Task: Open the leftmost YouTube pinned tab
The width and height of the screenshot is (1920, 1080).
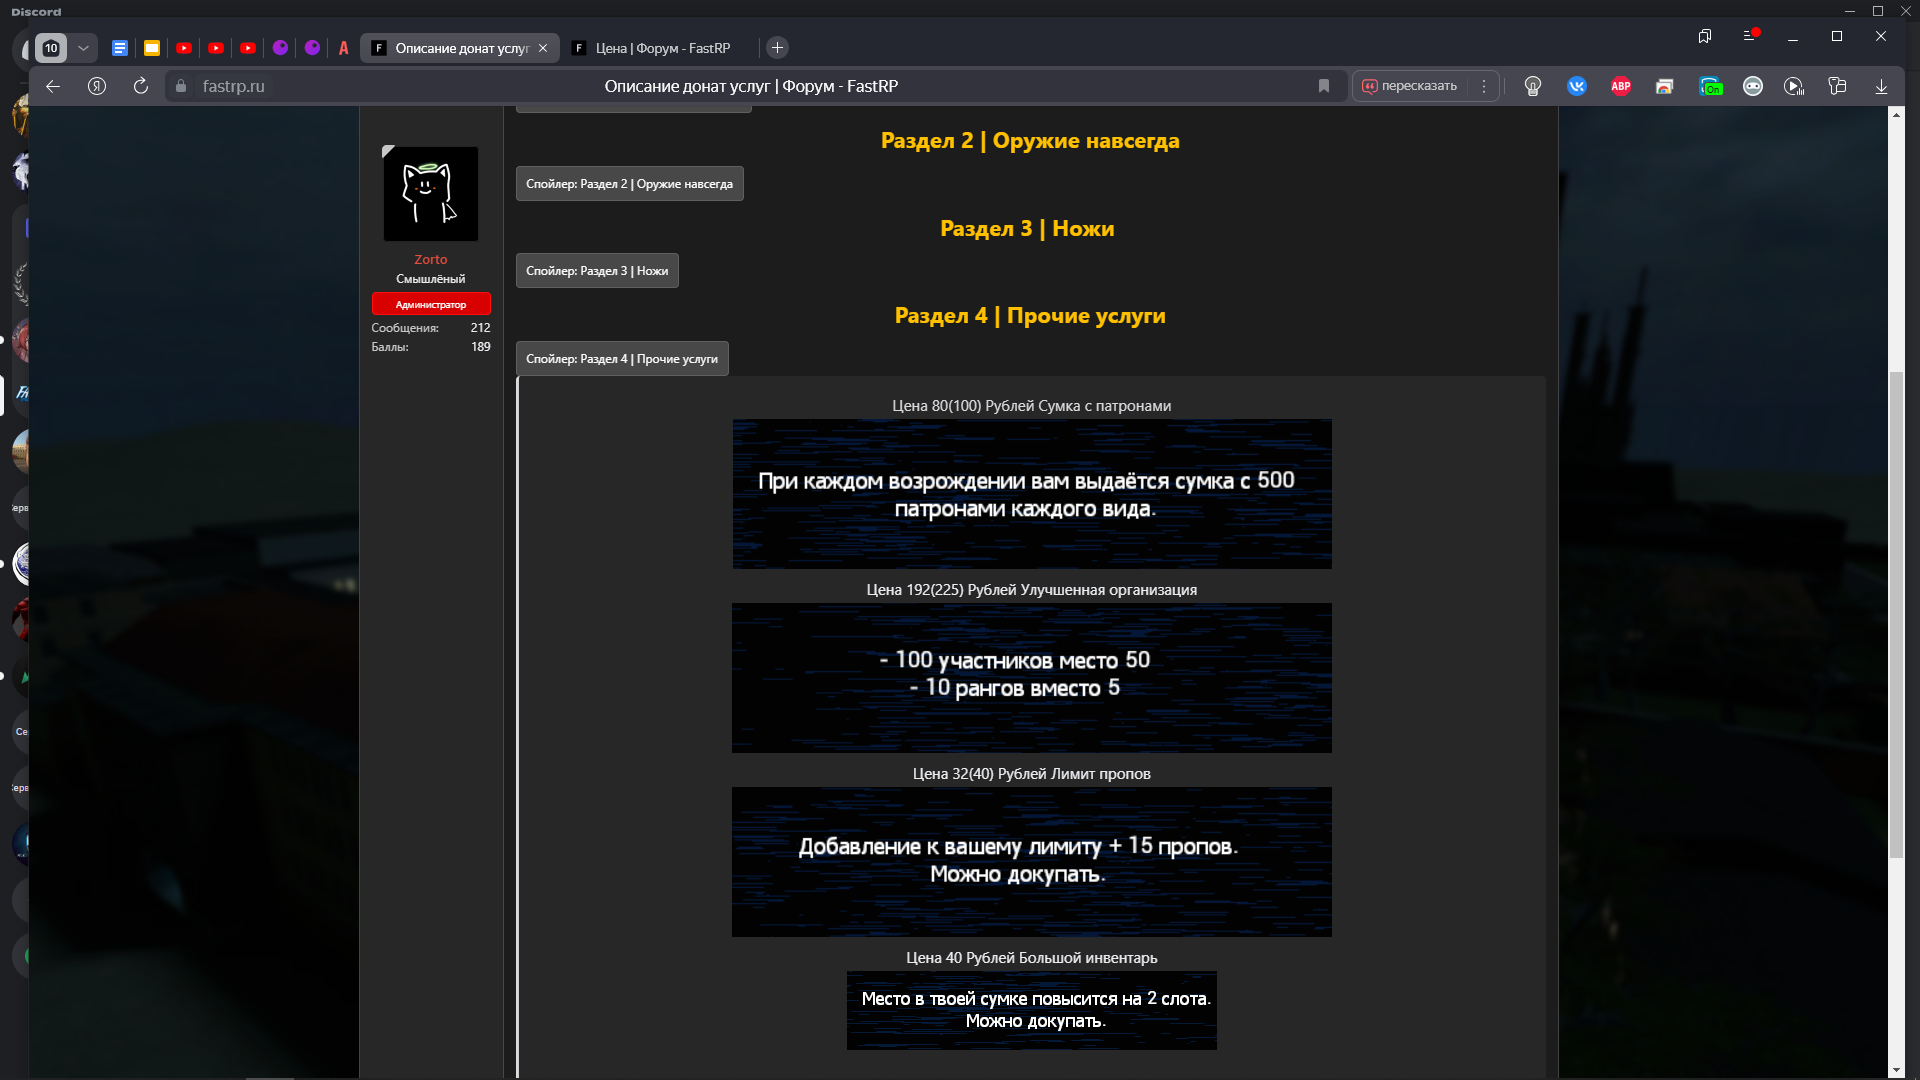Action: point(184,48)
